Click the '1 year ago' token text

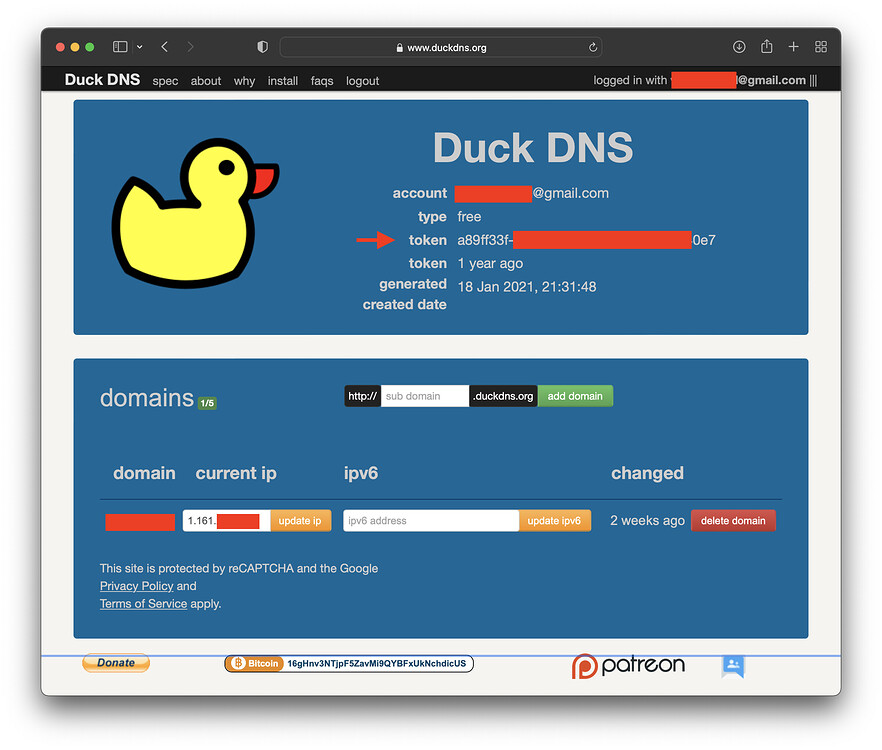[490, 263]
